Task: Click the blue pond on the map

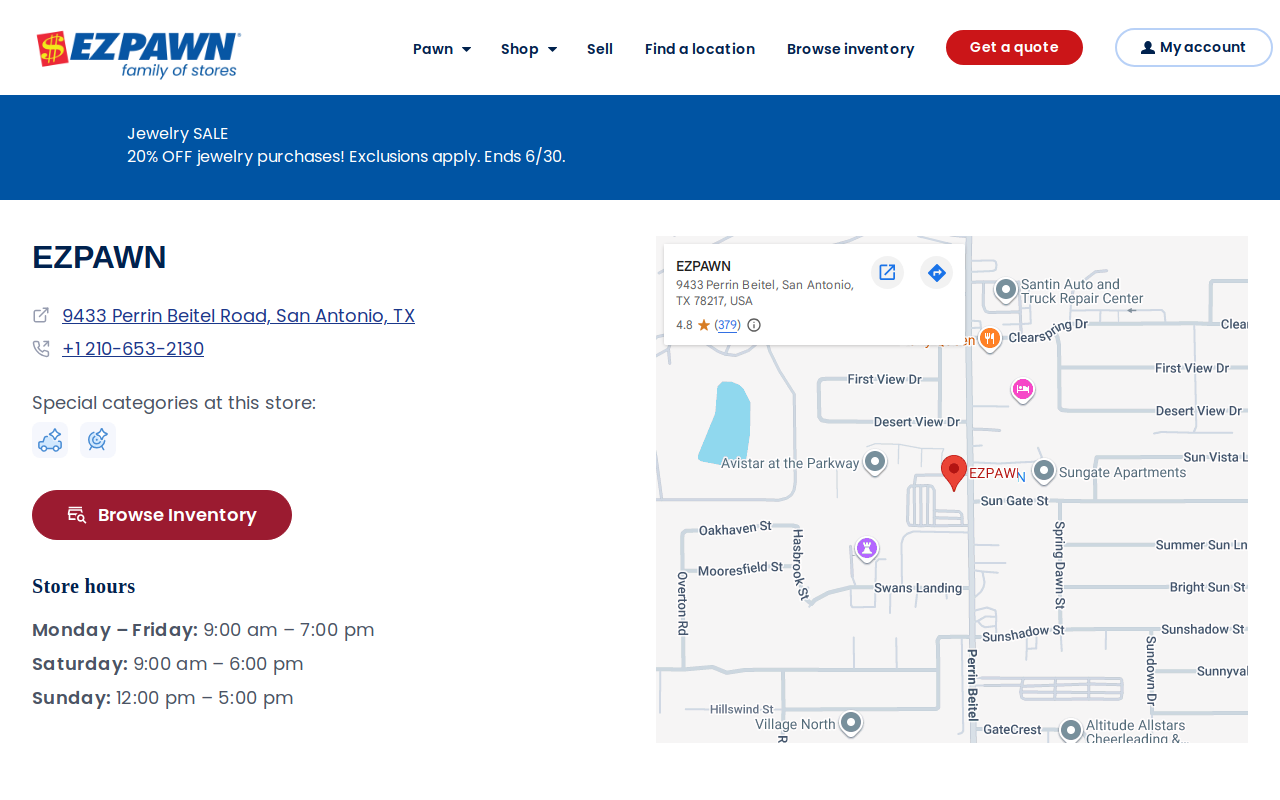Action: [725, 422]
